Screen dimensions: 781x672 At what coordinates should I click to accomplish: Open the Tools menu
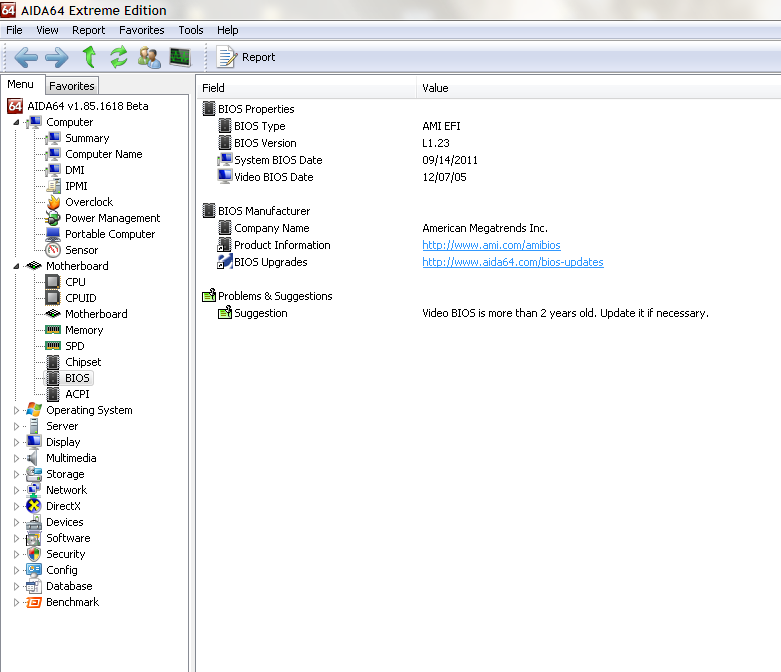pyautogui.click(x=191, y=30)
